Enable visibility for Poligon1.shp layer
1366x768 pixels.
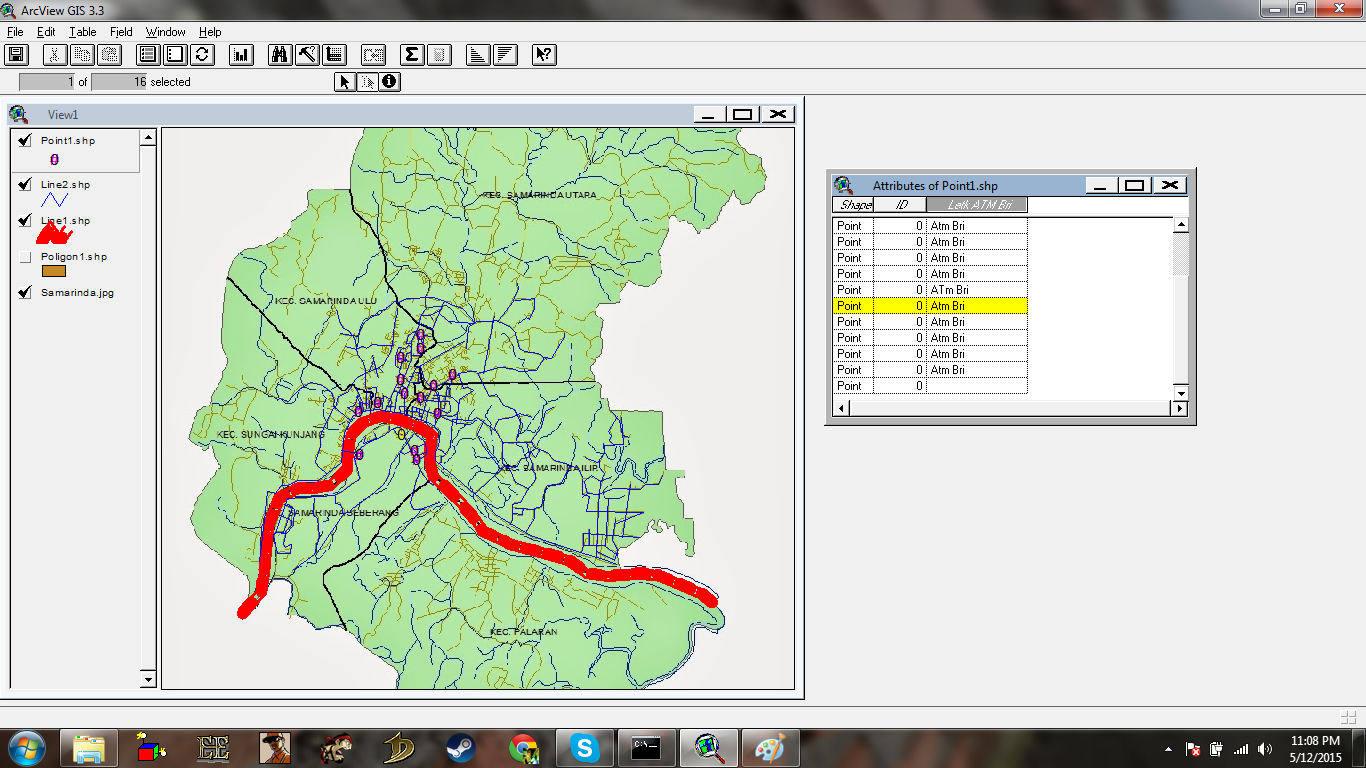pos(24,257)
